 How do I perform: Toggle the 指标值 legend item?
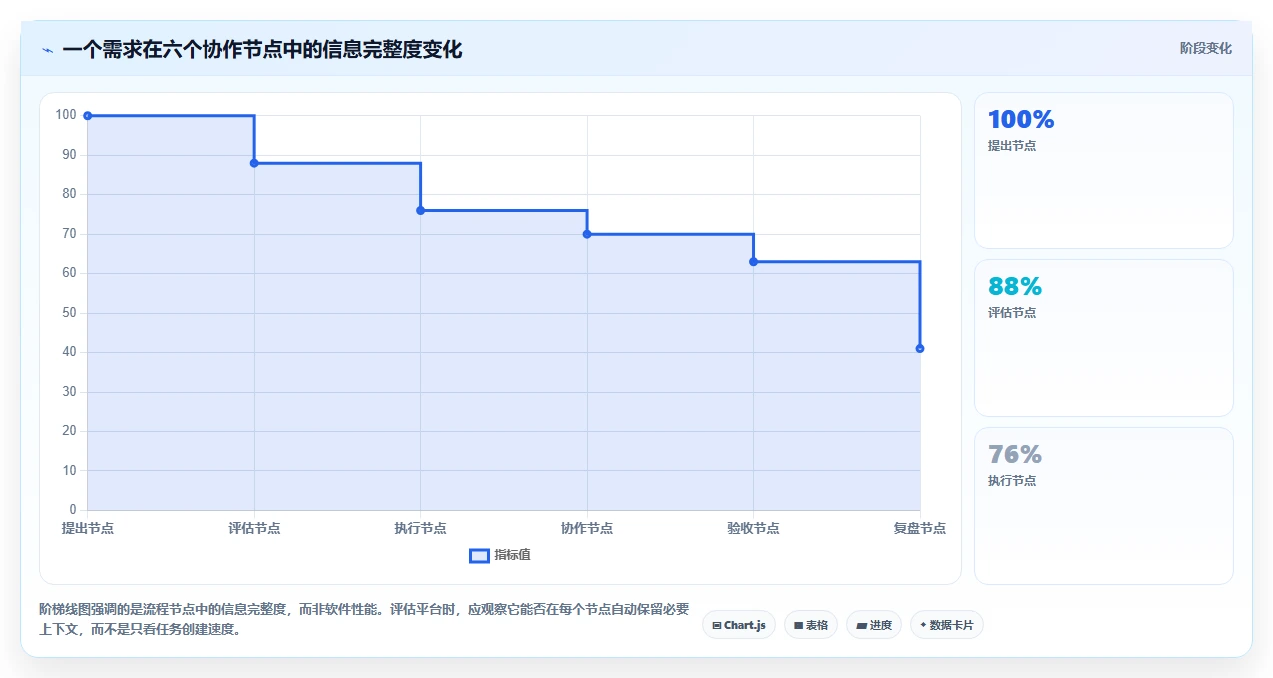click(x=500, y=555)
